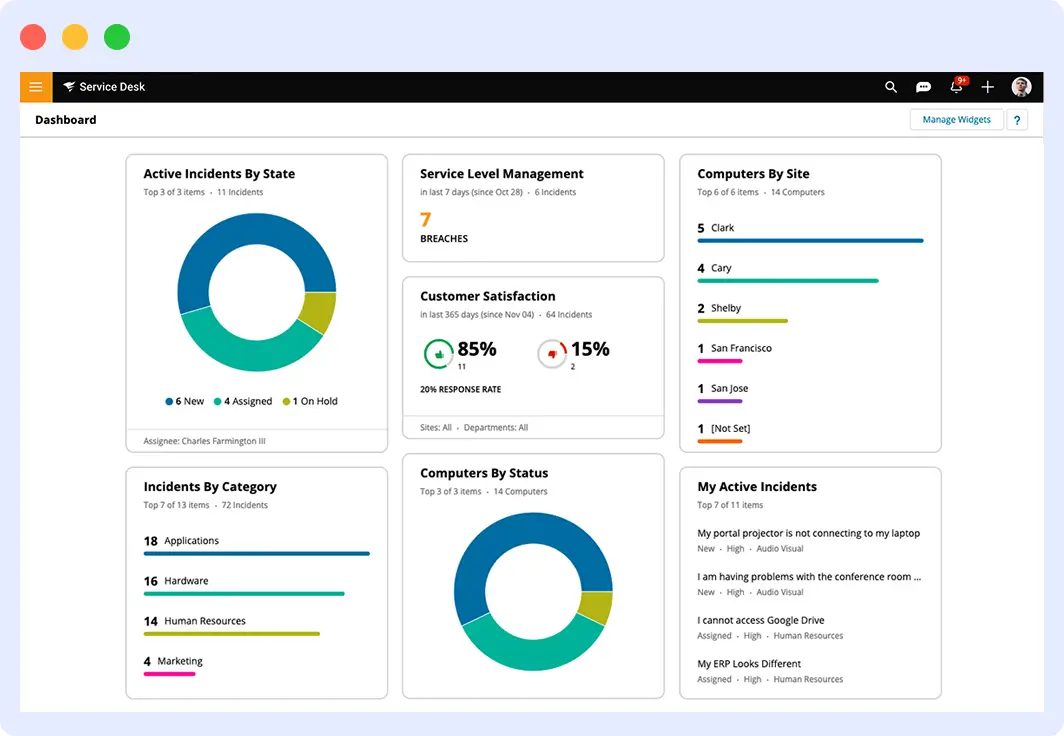
Task: Open the help question mark button
Action: click(1017, 119)
